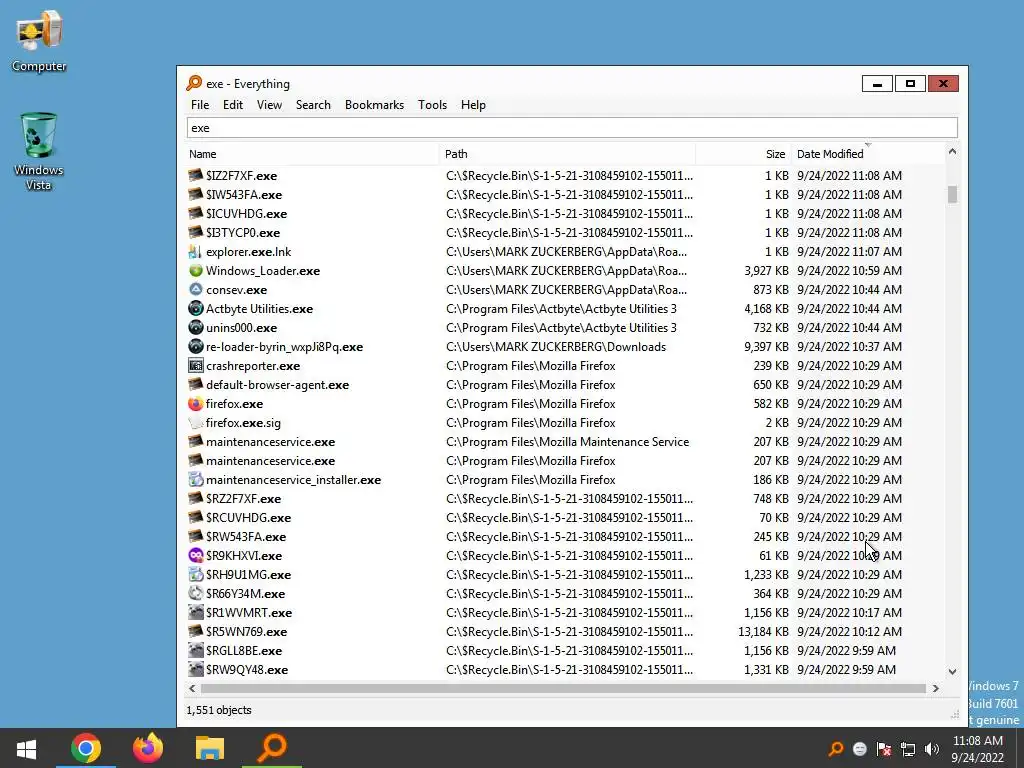Select the maintenanceservice_installer.exe icon
The width and height of the screenshot is (1024, 768).
point(195,479)
